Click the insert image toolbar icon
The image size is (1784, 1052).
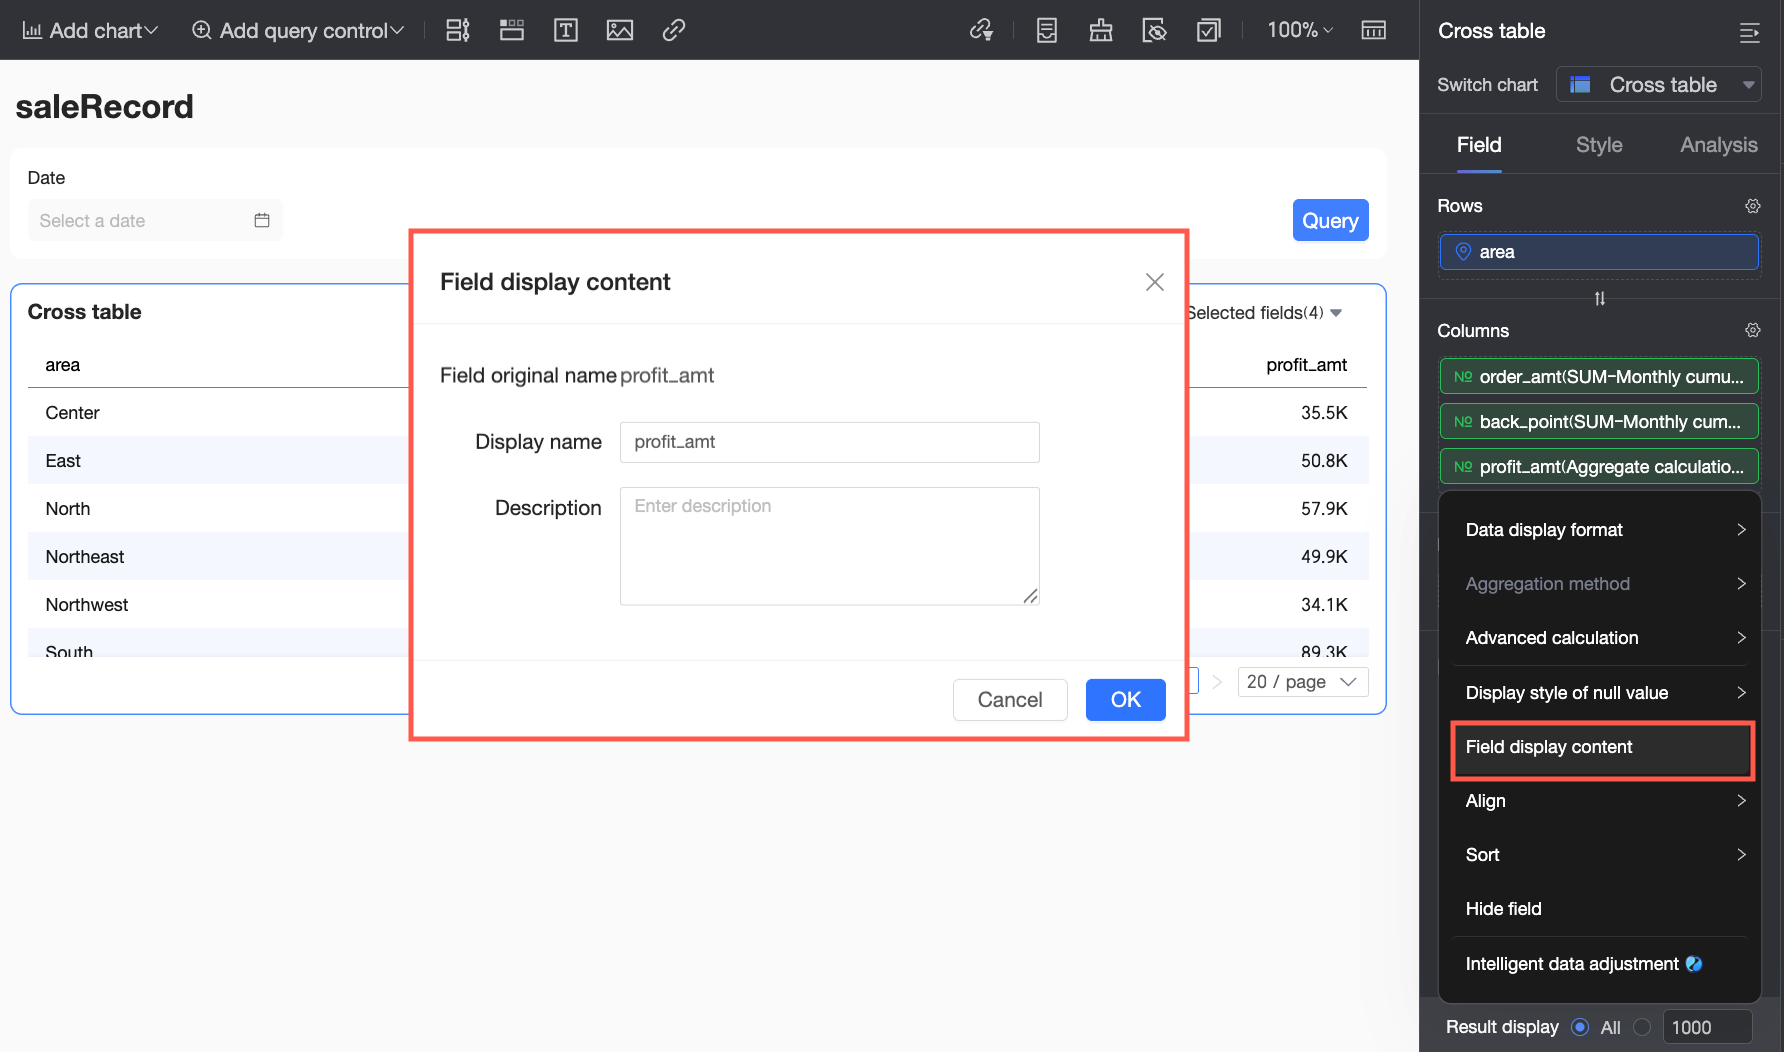(x=620, y=30)
